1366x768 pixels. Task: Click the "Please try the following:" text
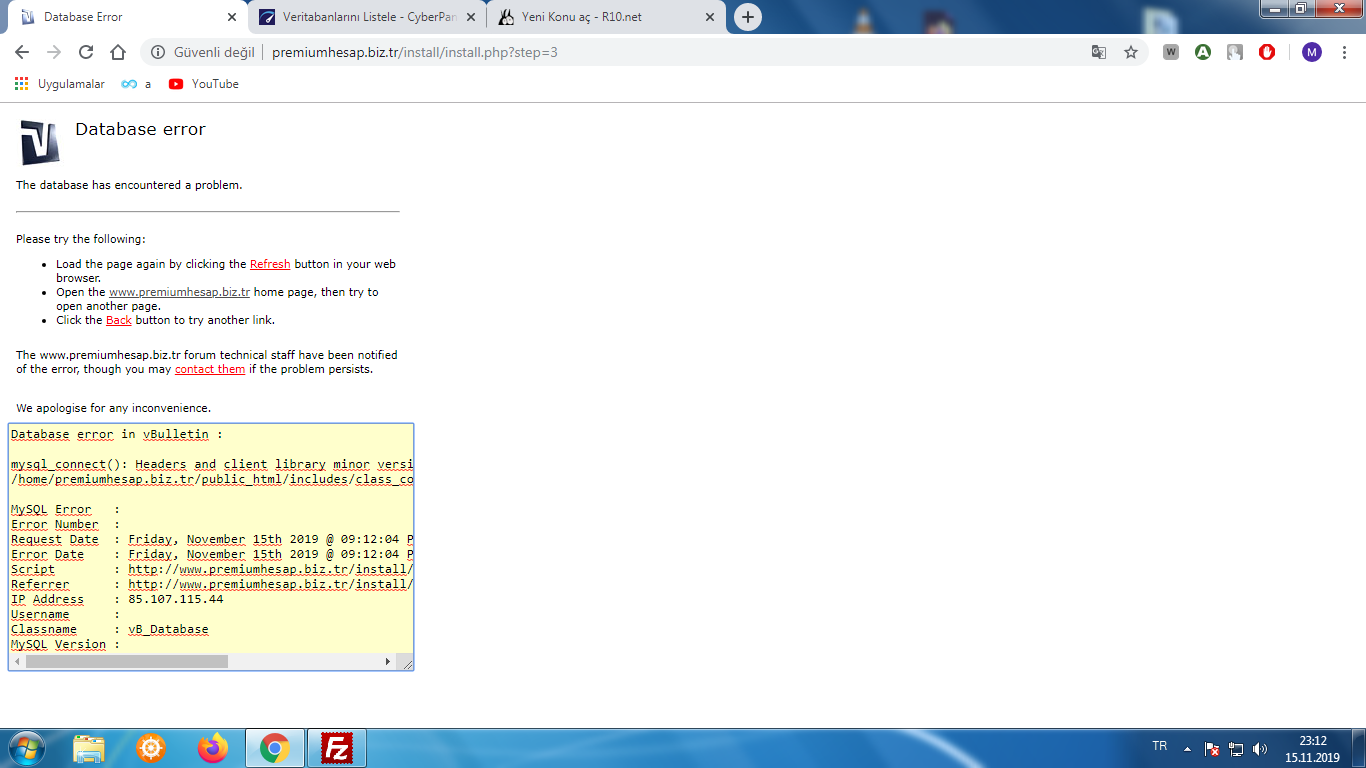[80, 239]
